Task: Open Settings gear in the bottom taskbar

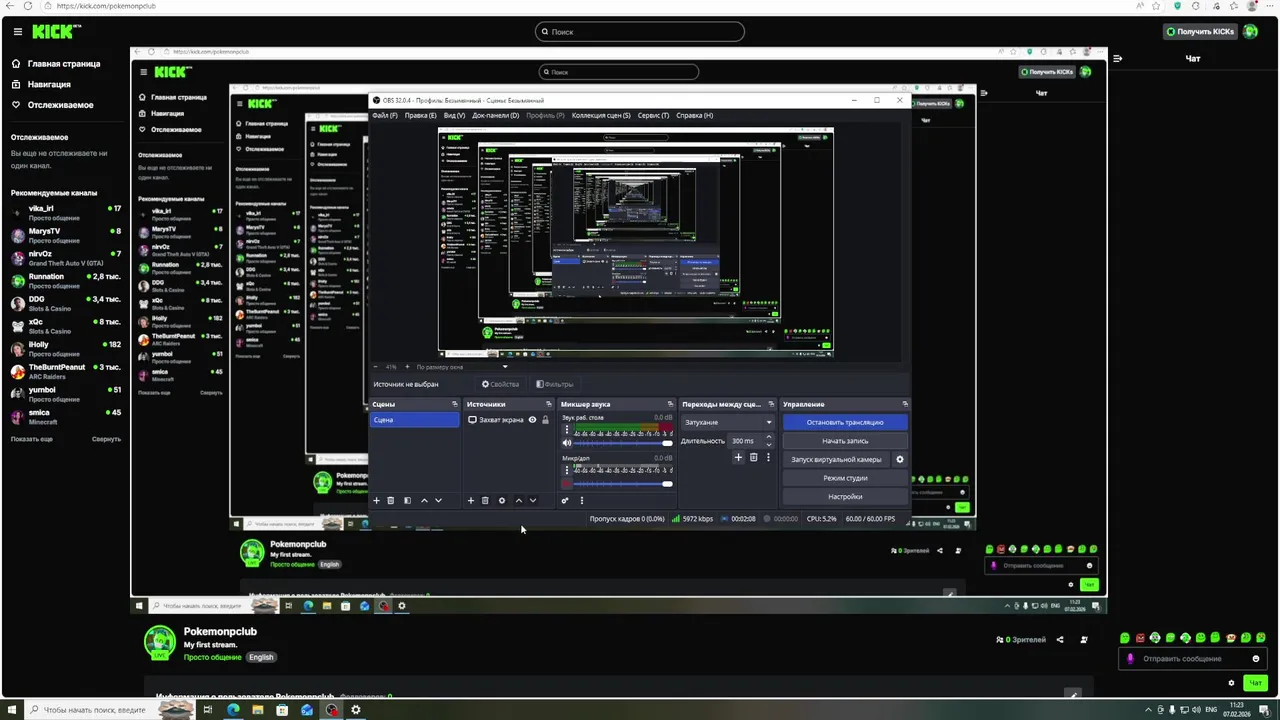Action: click(356, 710)
